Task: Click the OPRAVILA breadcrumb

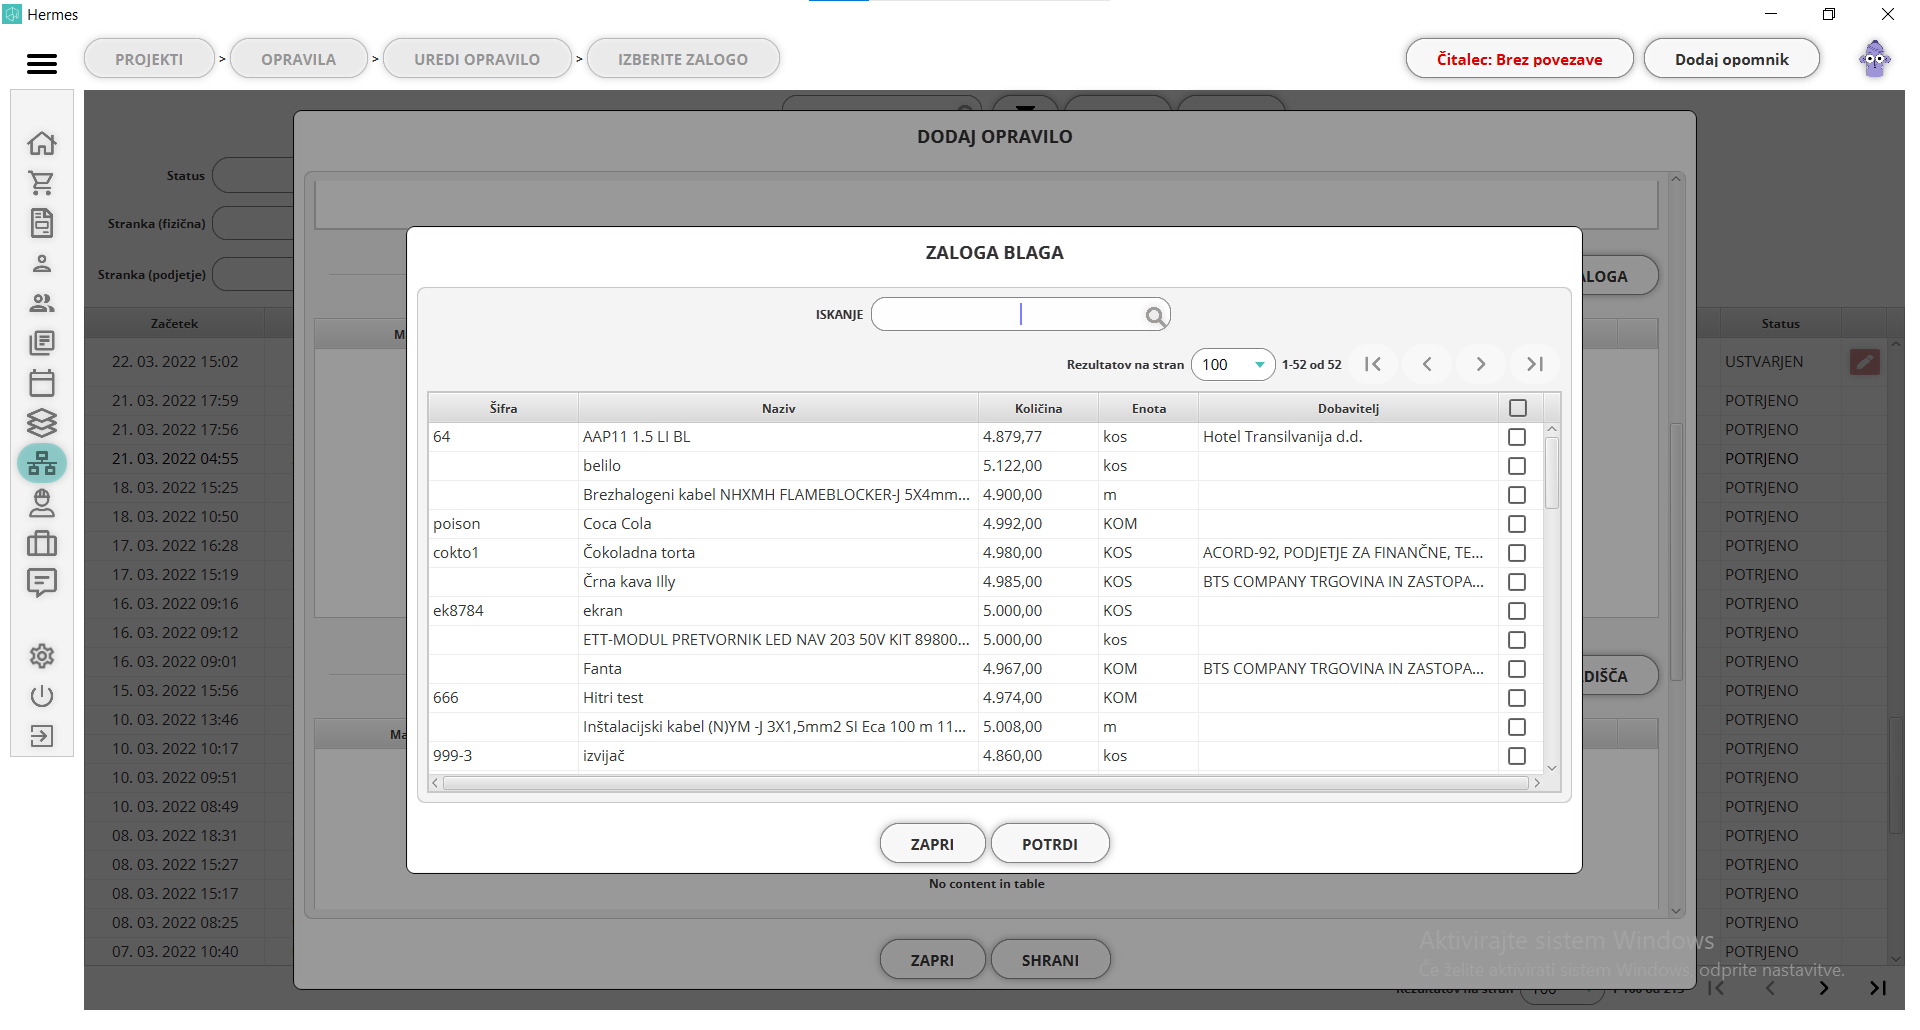Action: point(298,59)
